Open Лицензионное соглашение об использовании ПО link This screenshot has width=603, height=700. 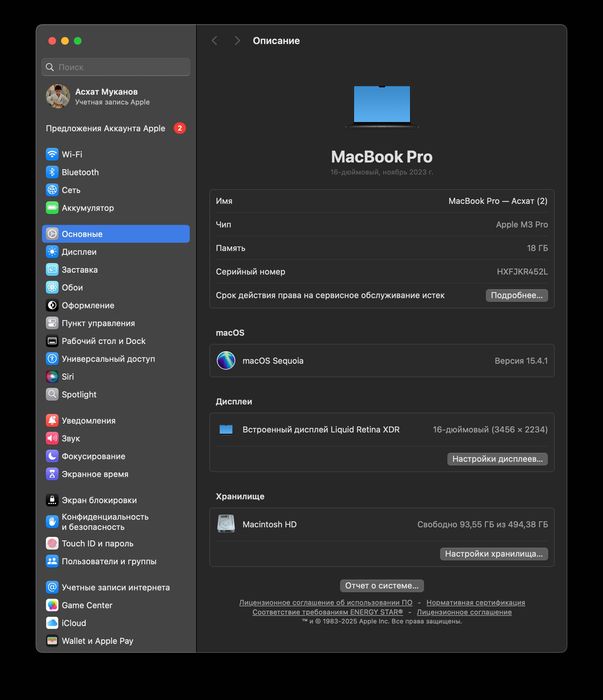pyautogui.click(x=325, y=603)
